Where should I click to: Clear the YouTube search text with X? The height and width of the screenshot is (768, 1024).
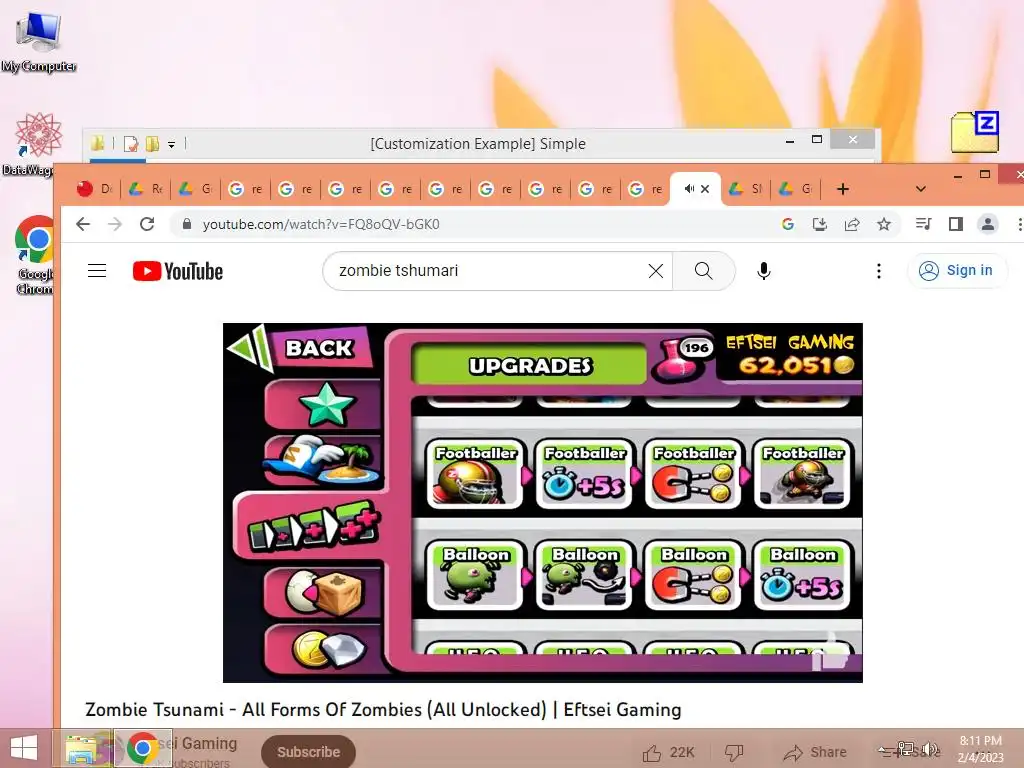(x=656, y=270)
